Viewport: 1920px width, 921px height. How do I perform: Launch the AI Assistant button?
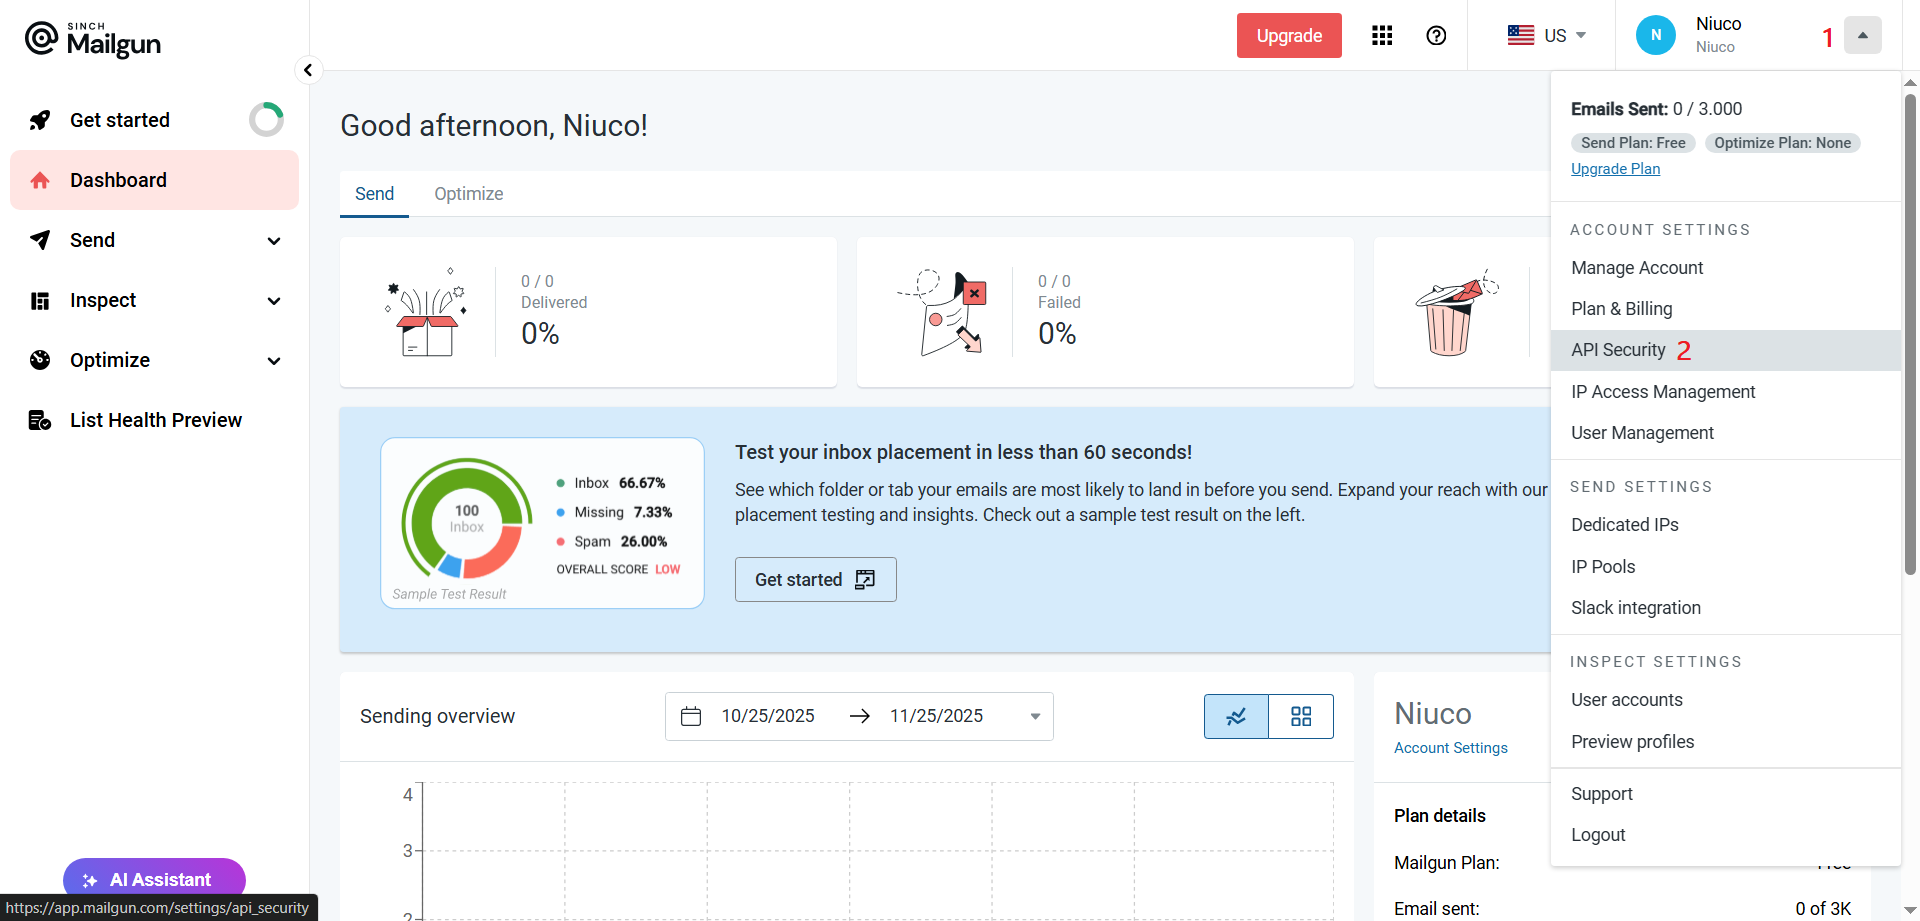(x=154, y=879)
